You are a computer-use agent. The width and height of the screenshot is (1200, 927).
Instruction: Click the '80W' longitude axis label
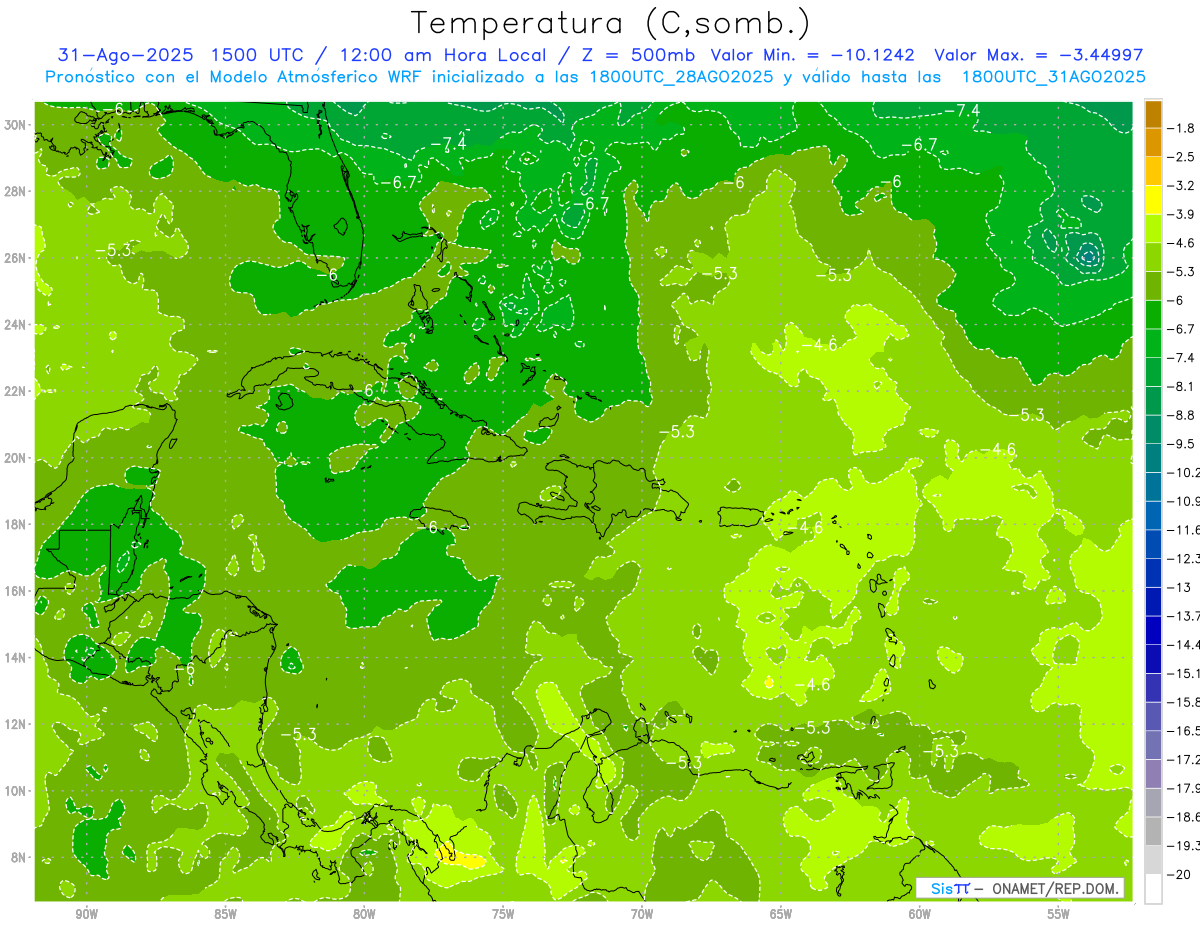[364, 914]
